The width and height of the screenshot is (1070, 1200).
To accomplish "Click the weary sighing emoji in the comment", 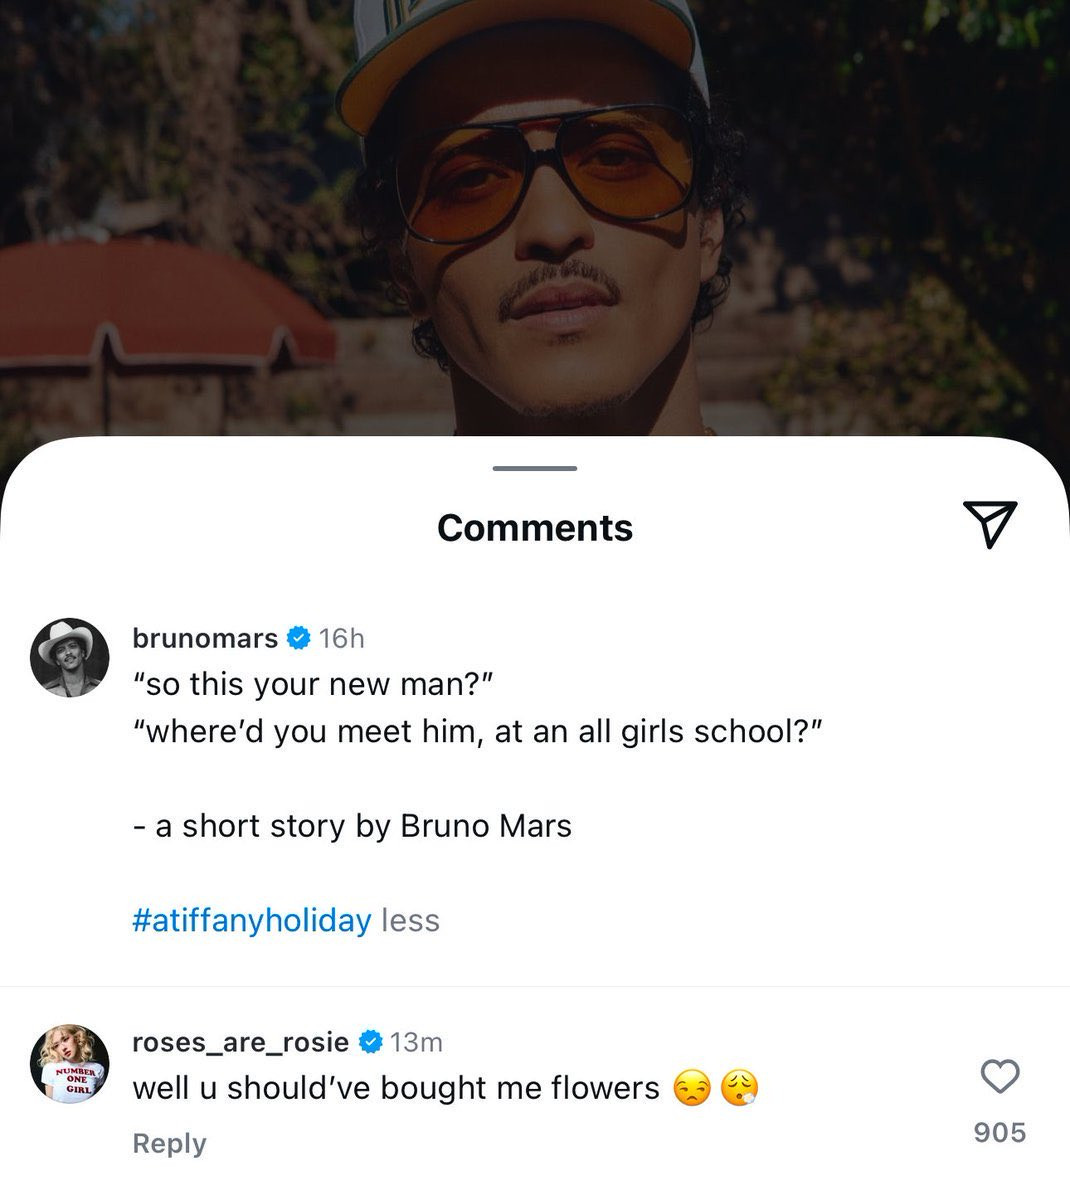I will coord(739,1088).
